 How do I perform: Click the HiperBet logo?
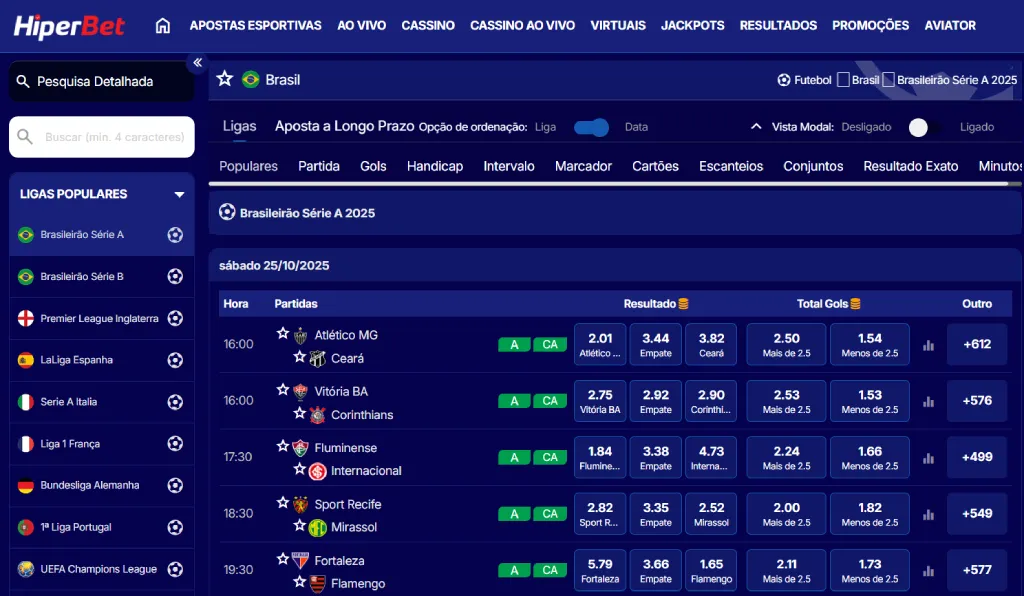click(69, 26)
